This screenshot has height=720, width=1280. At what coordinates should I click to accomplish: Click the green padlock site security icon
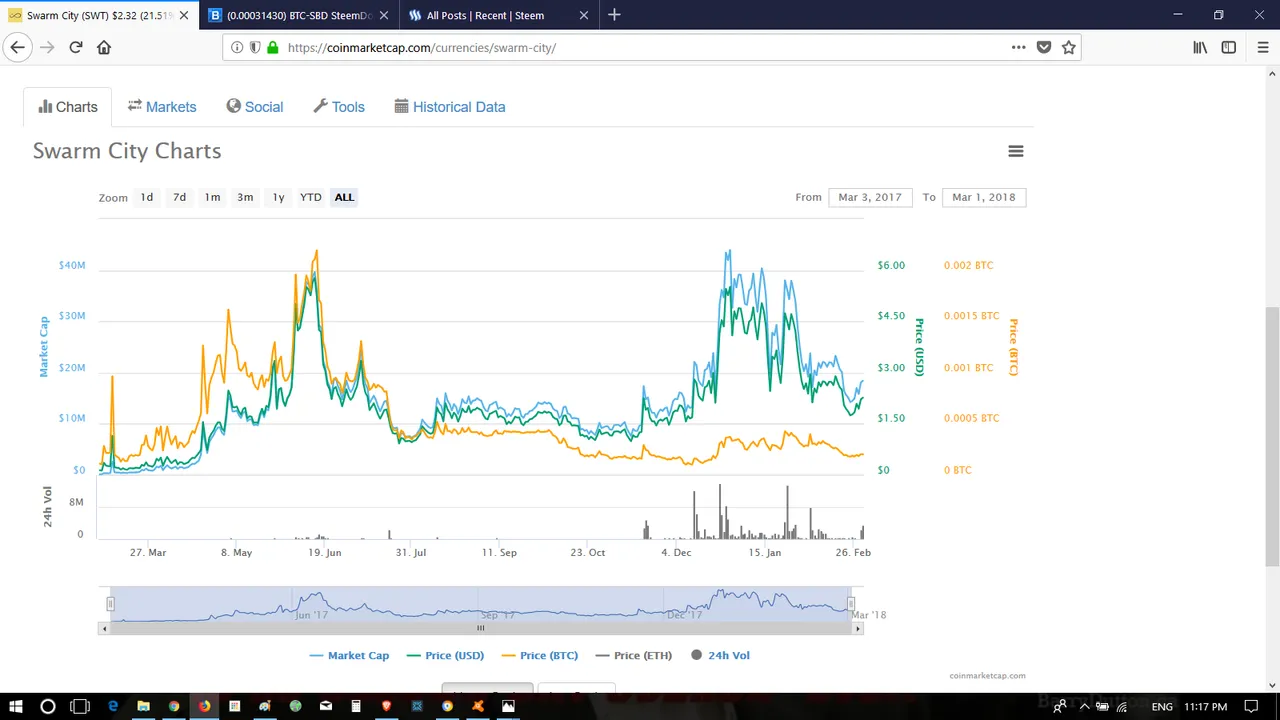pos(272,47)
